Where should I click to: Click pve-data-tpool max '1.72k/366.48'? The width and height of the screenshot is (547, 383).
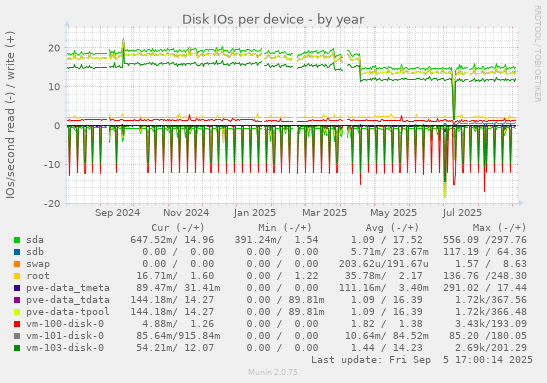(490, 312)
